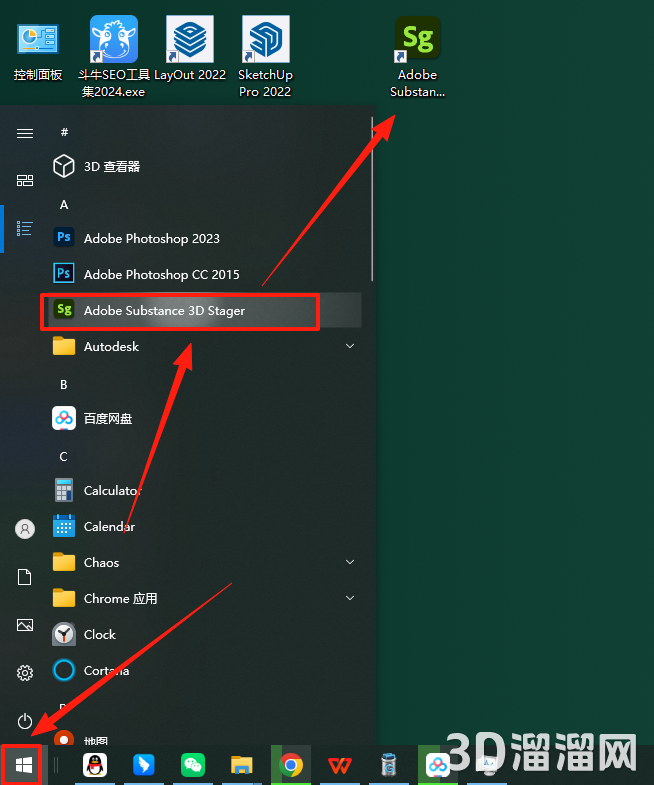Click the WeChat icon in the taskbar
Image resolution: width=654 pixels, height=785 pixels.
coord(193,765)
